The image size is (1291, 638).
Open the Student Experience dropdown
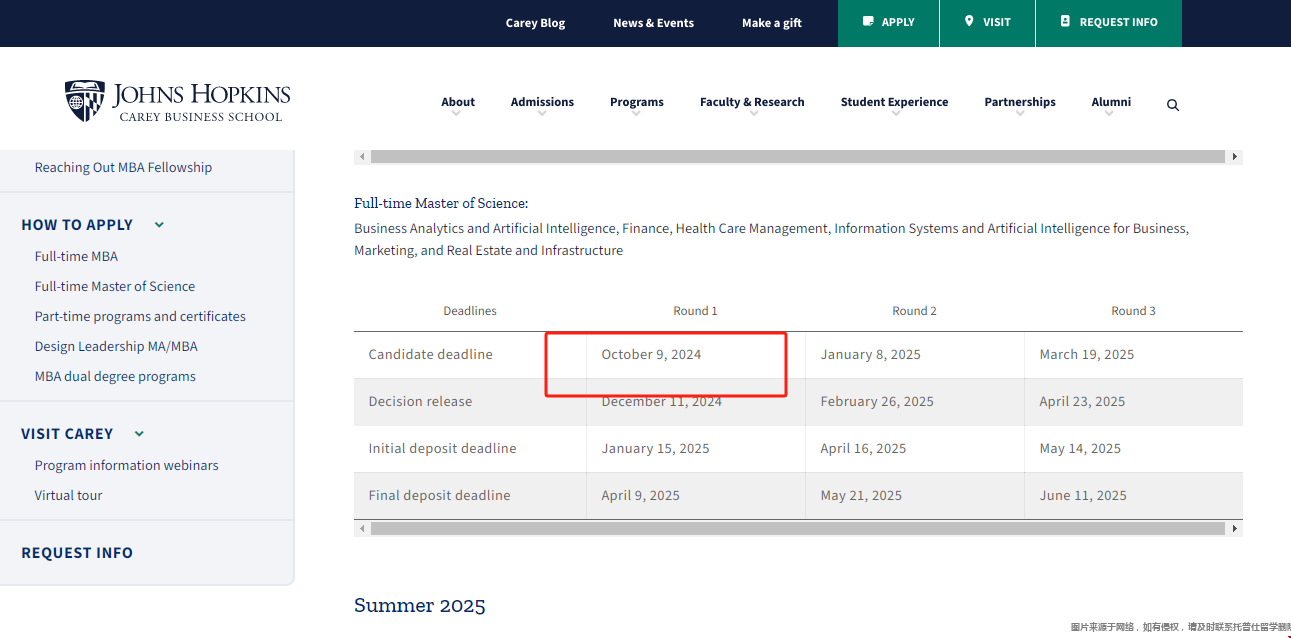coord(894,102)
